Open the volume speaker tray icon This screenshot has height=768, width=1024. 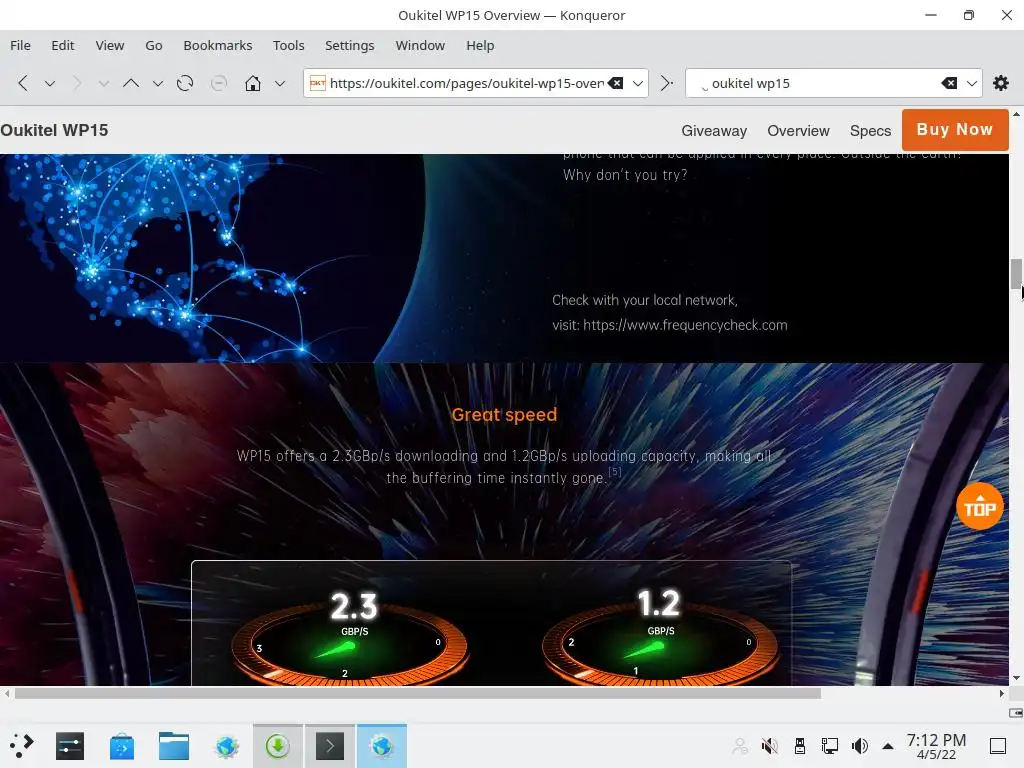coord(859,746)
